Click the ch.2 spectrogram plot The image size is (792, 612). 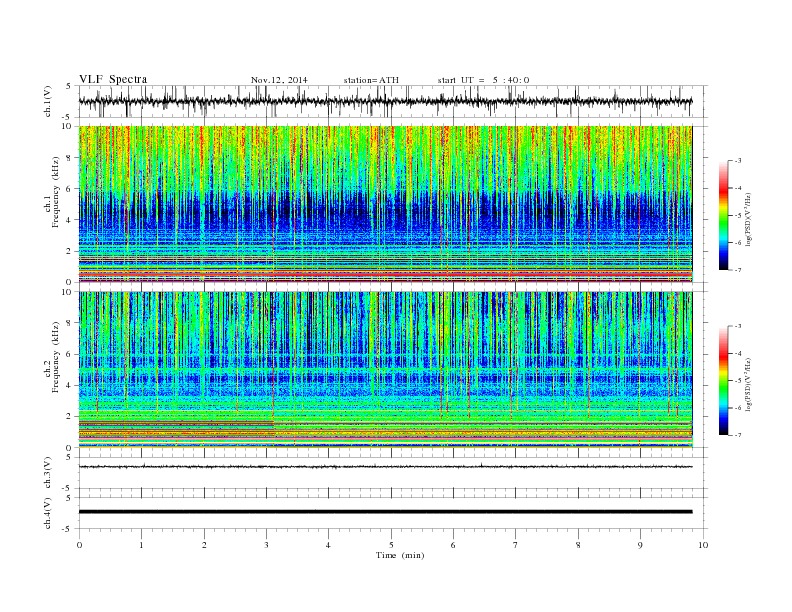click(x=385, y=370)
